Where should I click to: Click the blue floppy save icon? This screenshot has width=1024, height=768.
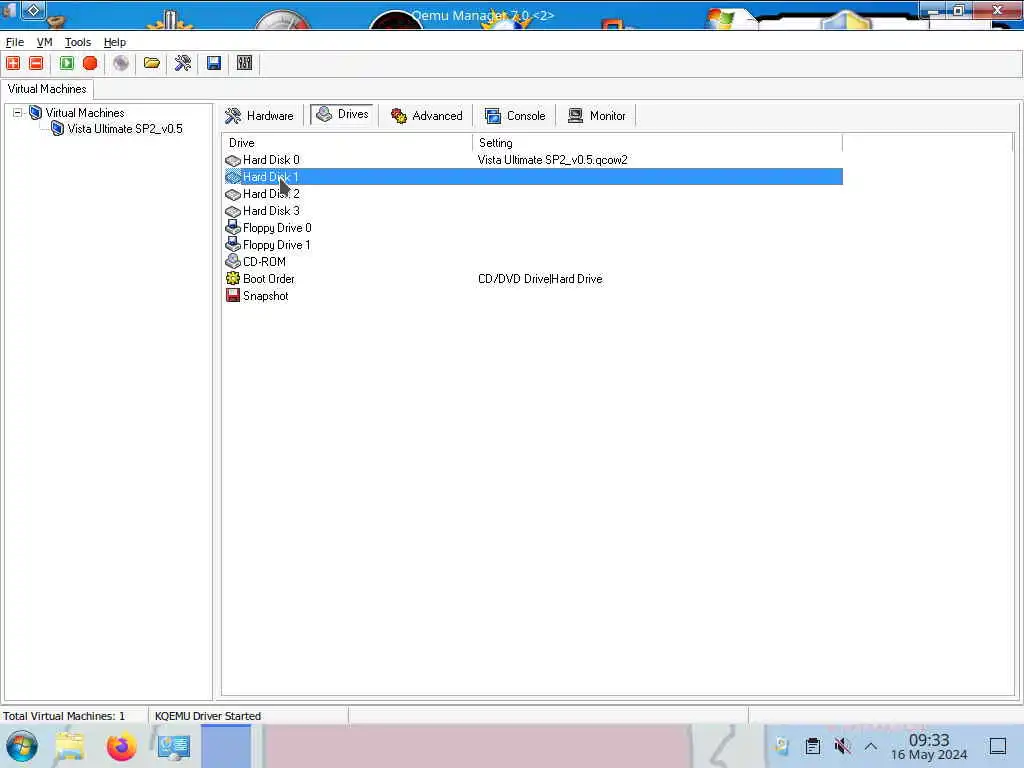[214, 63]
